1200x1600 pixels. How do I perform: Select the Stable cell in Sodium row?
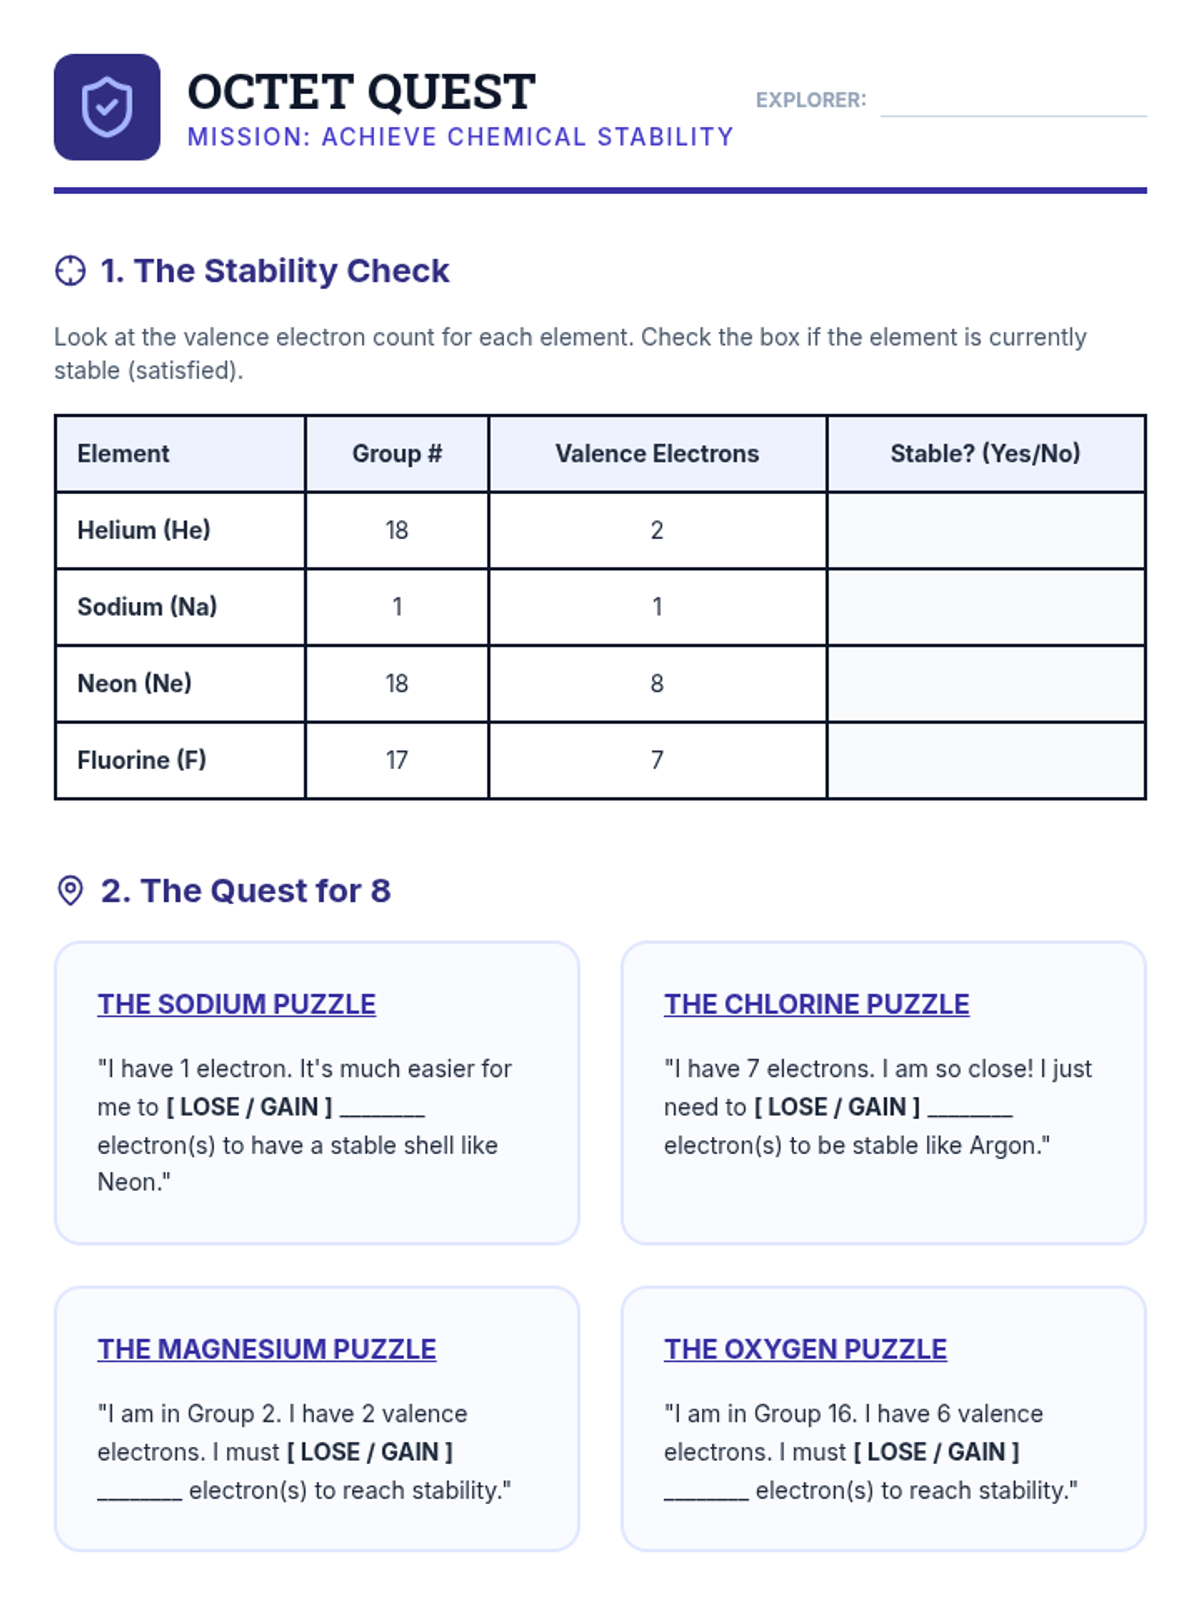985,607
